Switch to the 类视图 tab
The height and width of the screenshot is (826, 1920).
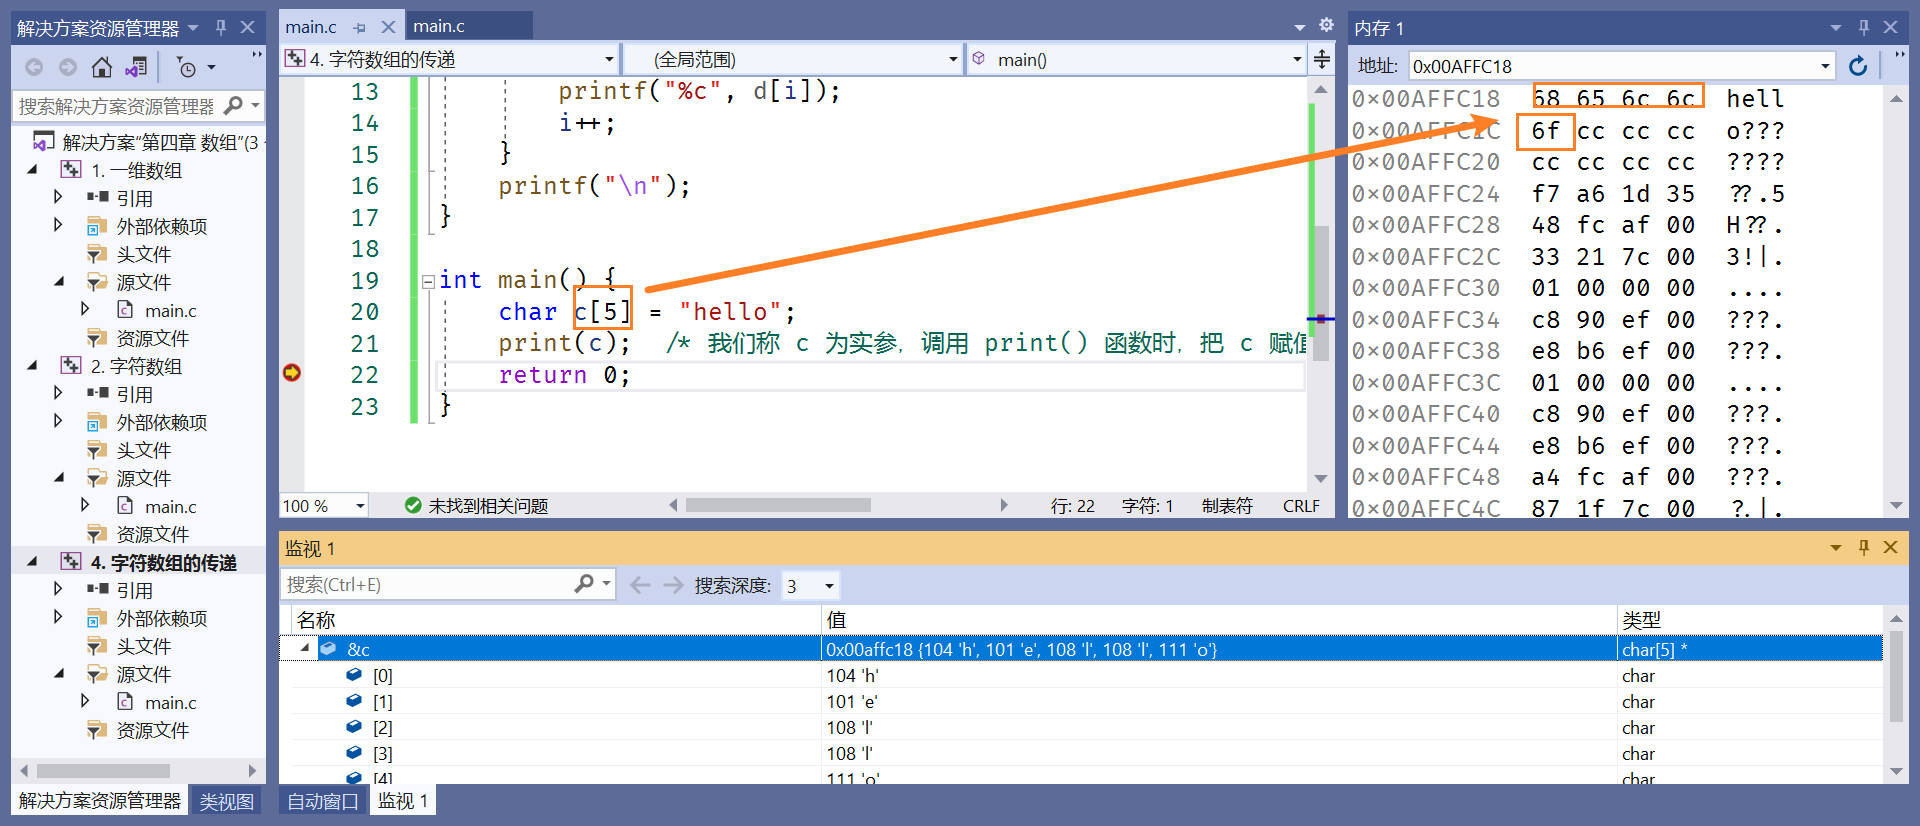226,801
